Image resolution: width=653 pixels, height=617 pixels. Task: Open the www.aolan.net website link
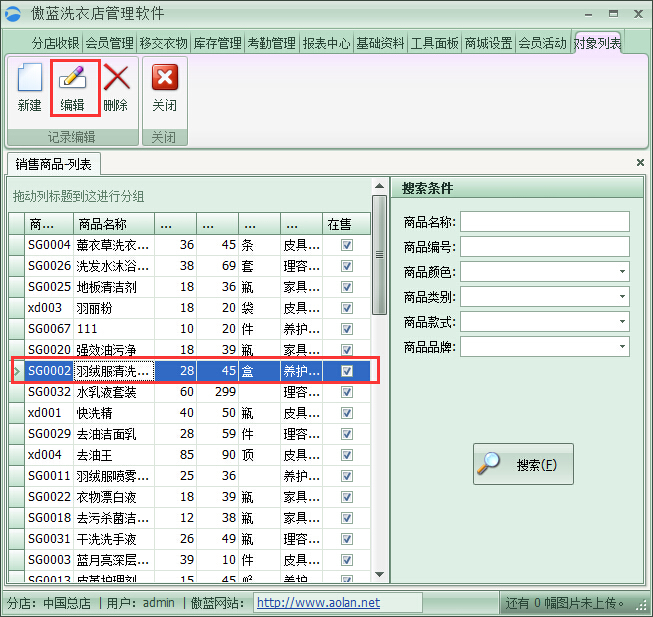(318, 603)
